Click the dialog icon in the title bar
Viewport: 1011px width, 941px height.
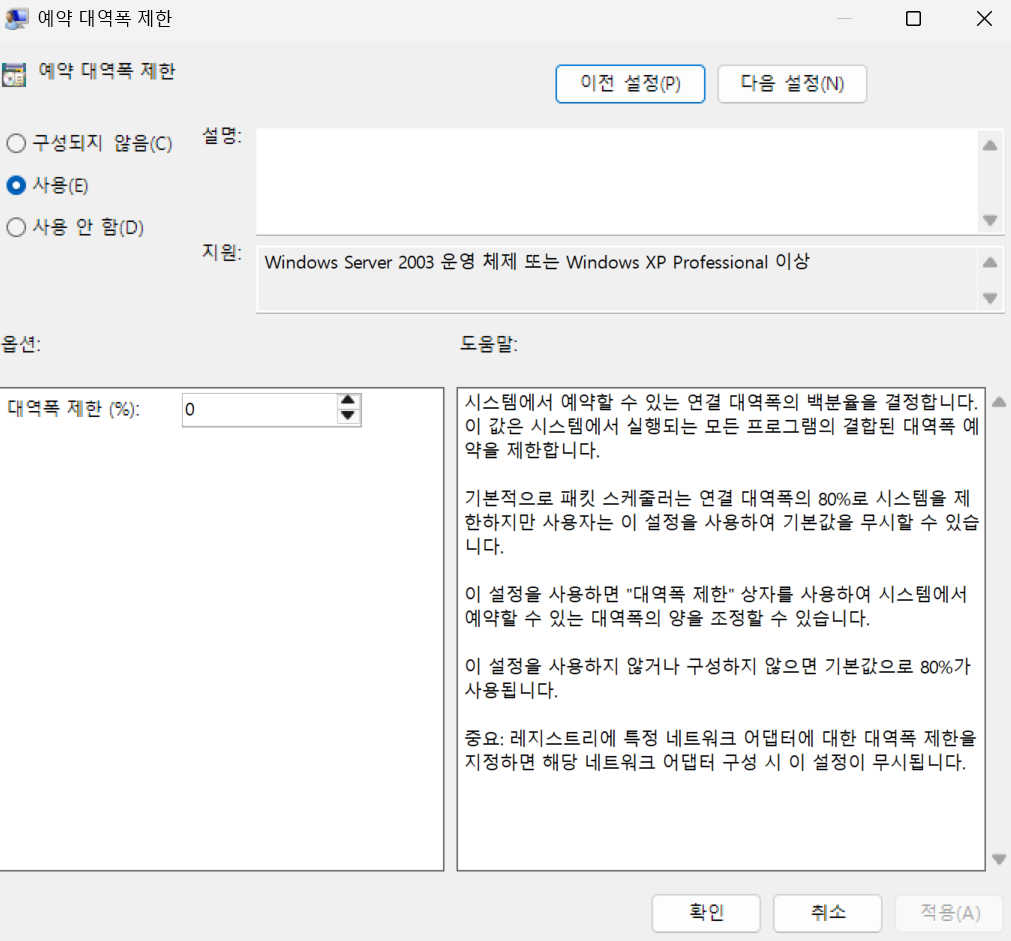(x=16, y=17)
